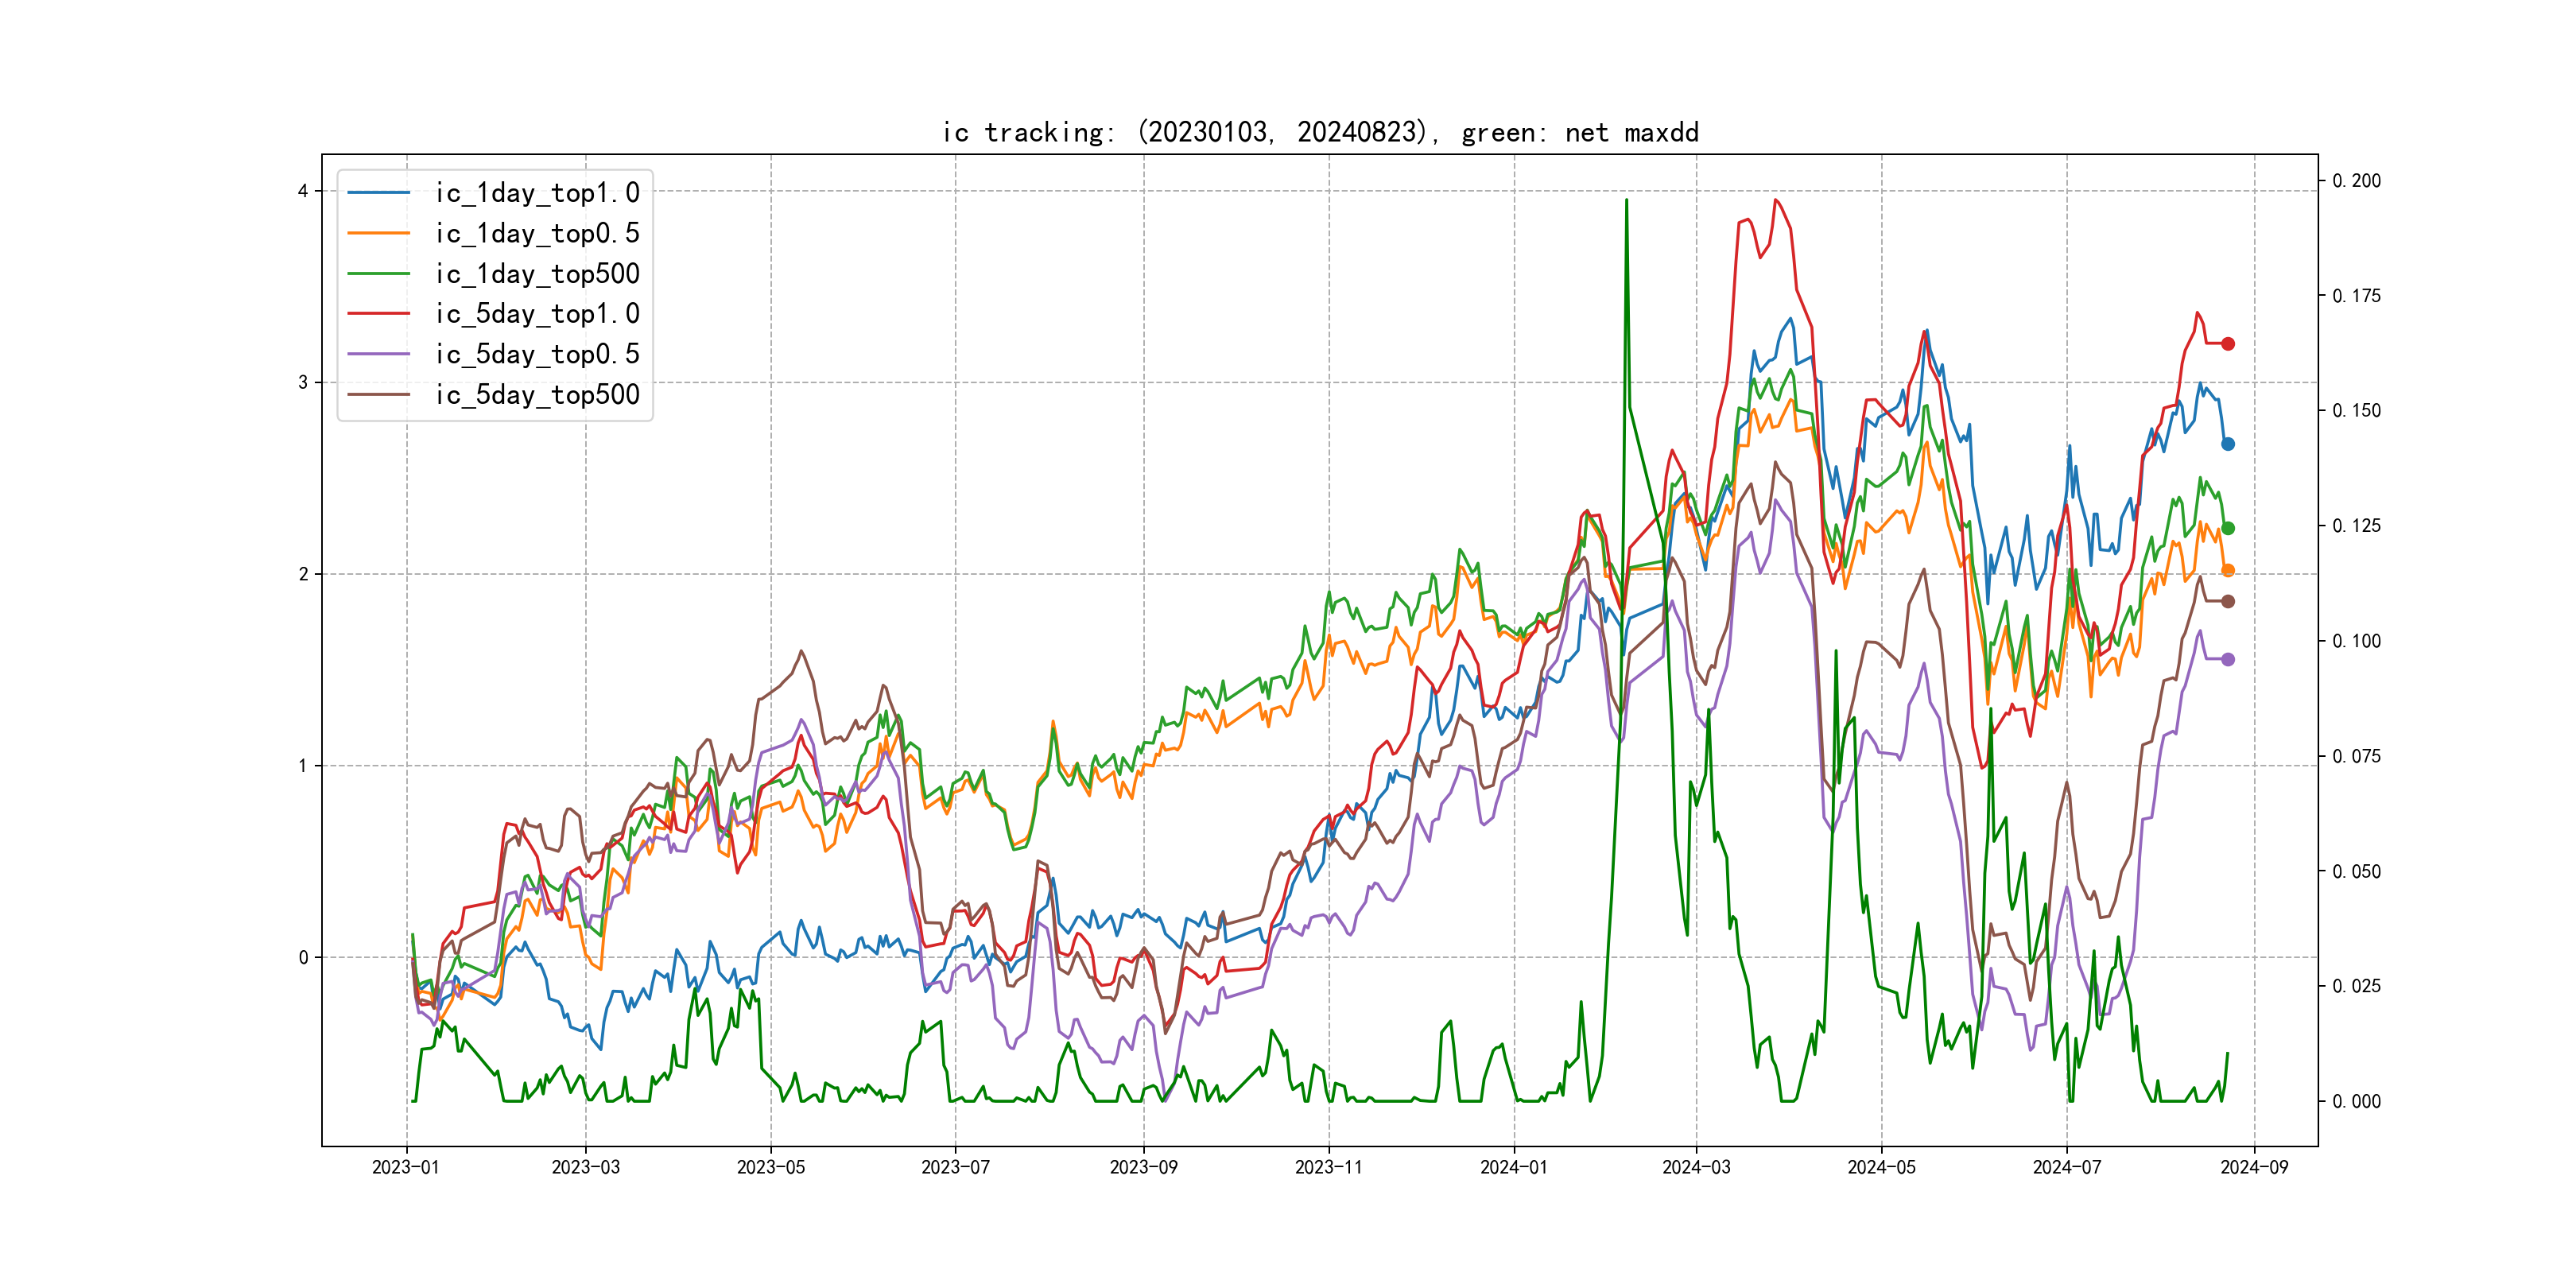
Task: Click the red end-point marker dot
Action: coord(2227,344)
